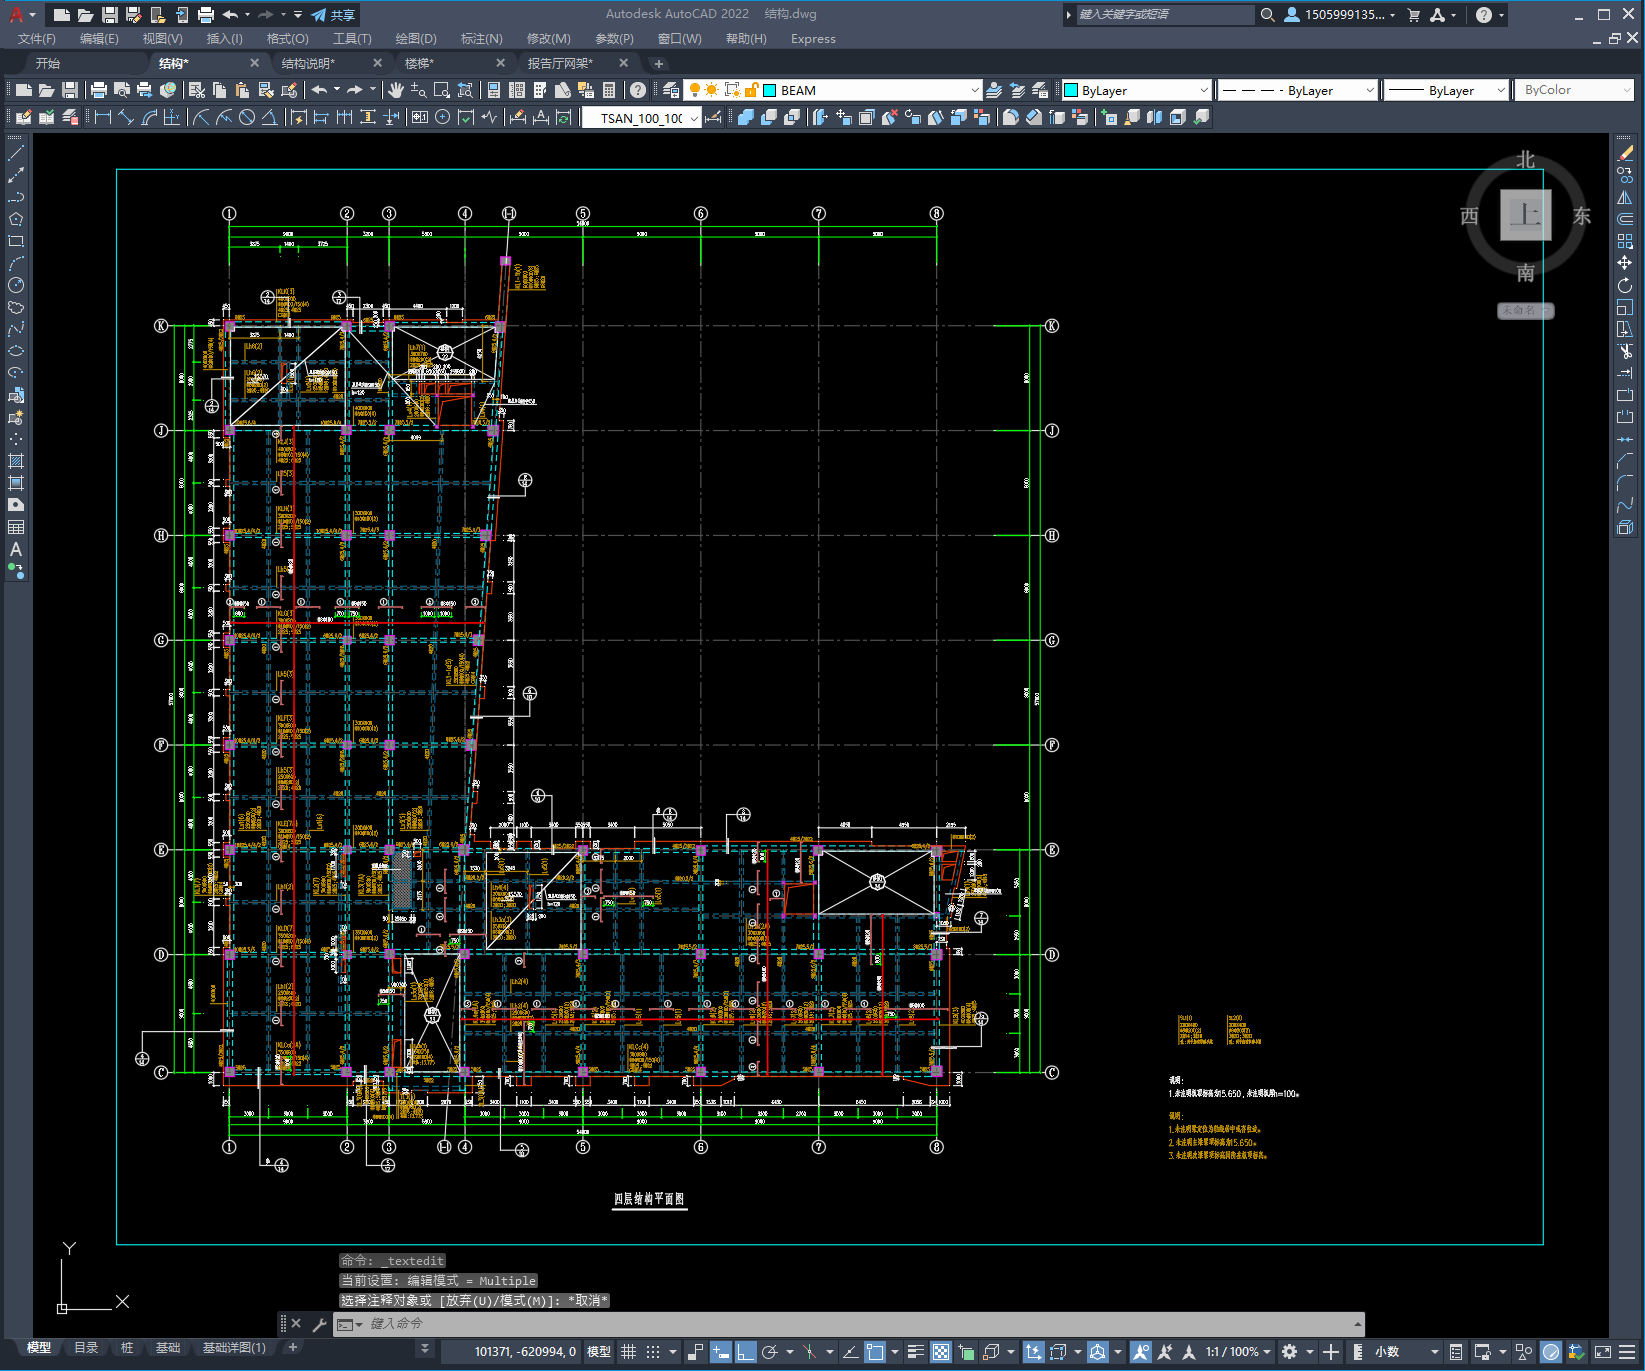Click the Plot printer icon in standard toolbar
Image resolution: width=1645 pixels, height=1371 pixels.
click(x=99, y=90)
